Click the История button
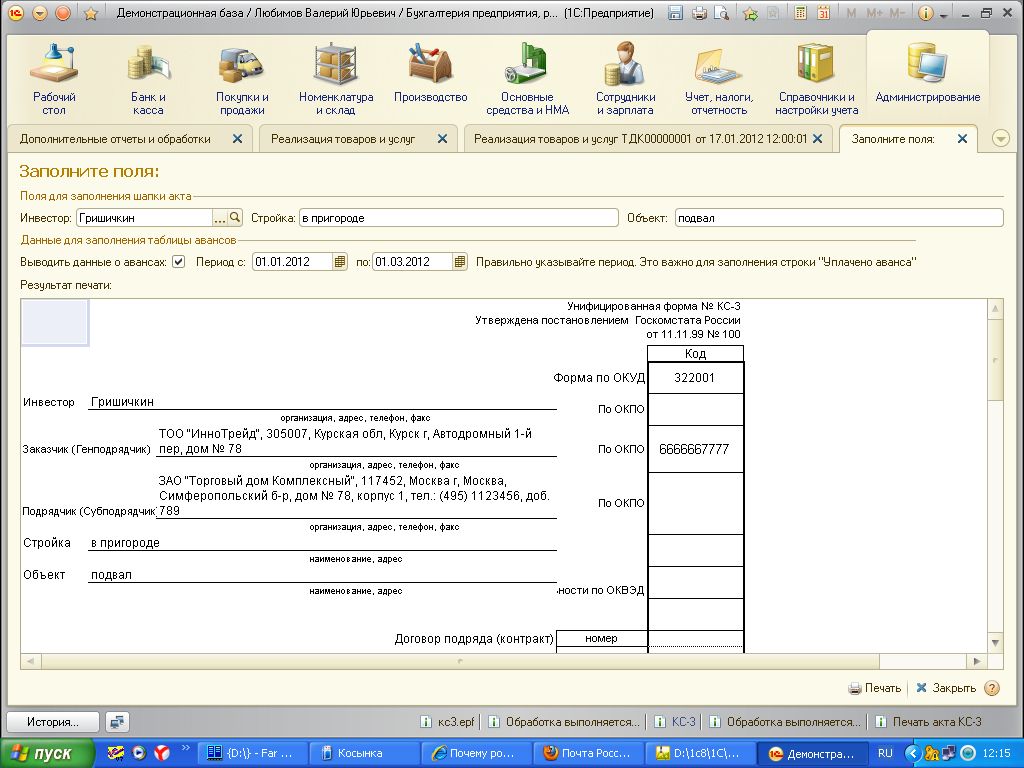The image size is (1024, 768). pos(52,721)
